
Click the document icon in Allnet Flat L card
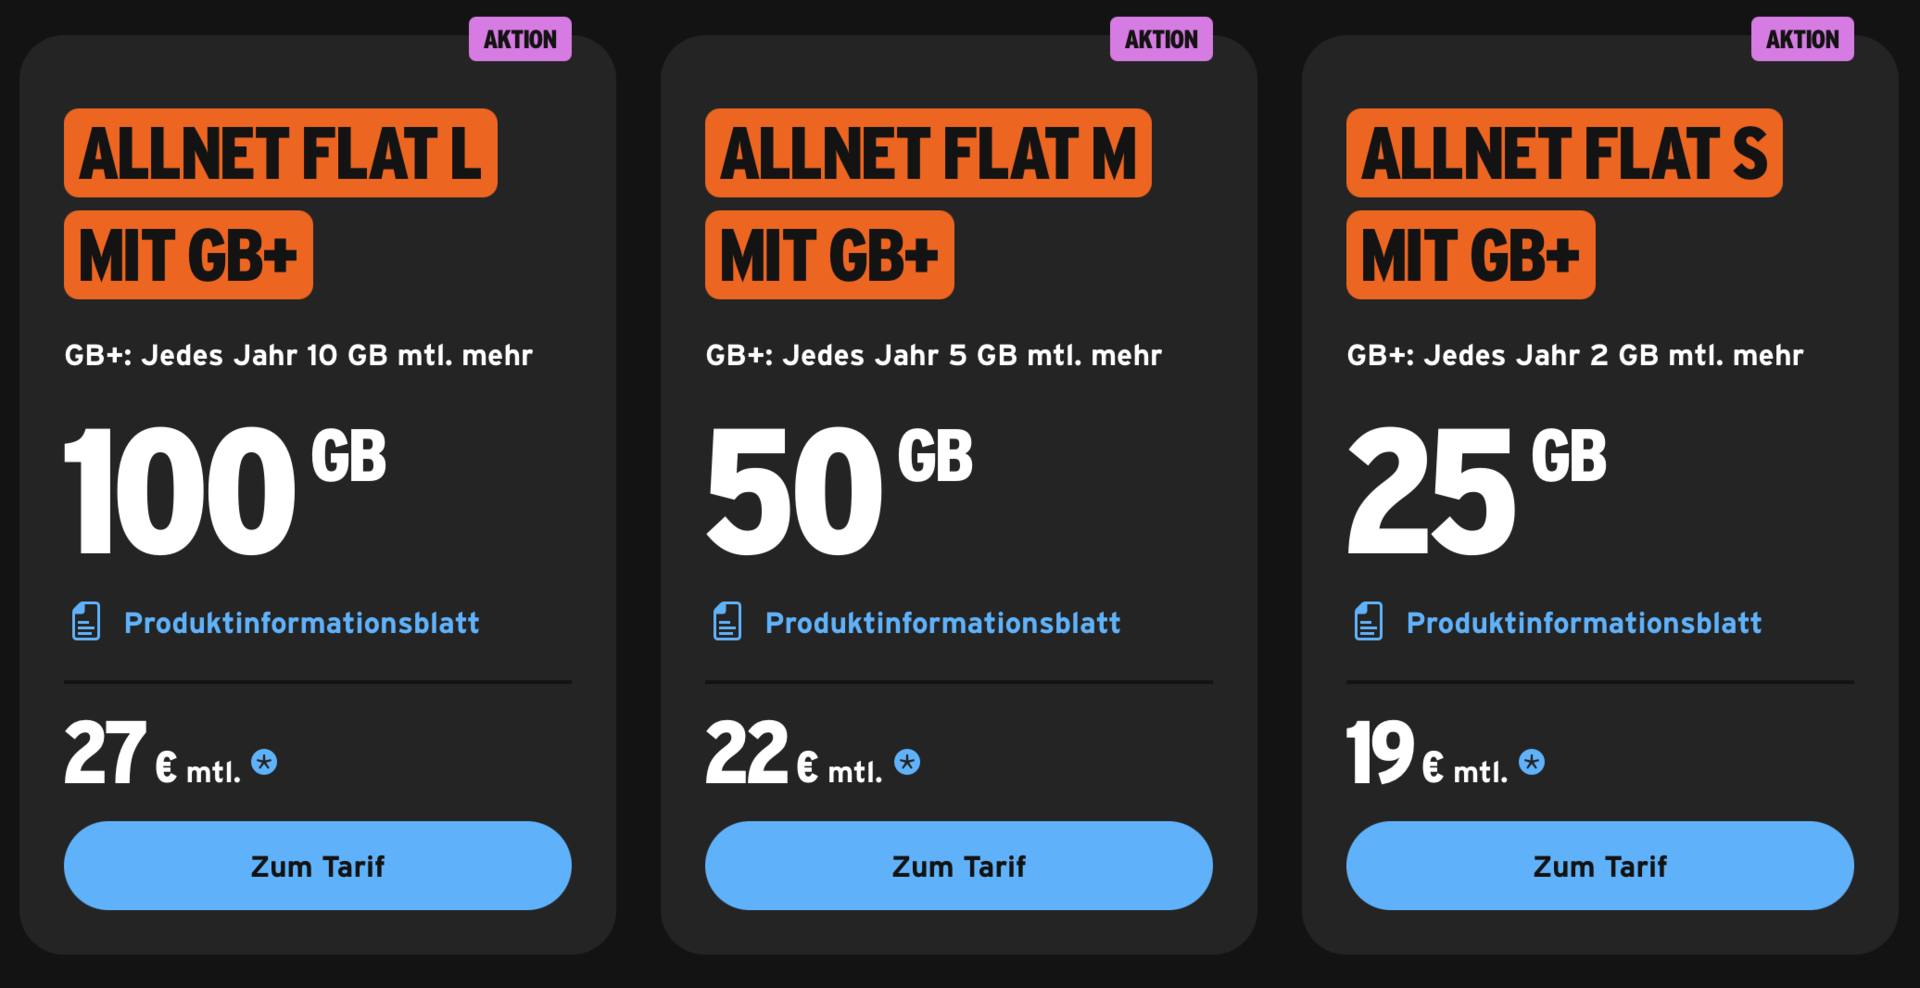tap(86, 622)
